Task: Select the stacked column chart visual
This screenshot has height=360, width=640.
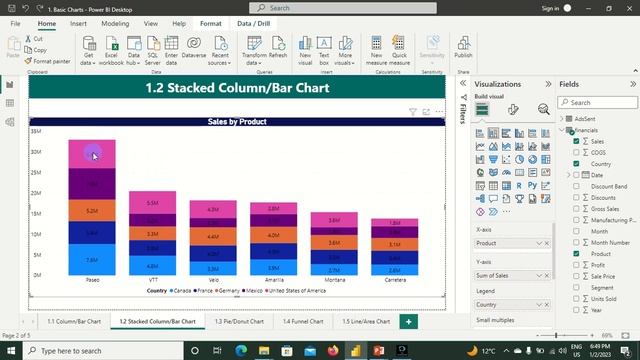Action: [493, 133]
